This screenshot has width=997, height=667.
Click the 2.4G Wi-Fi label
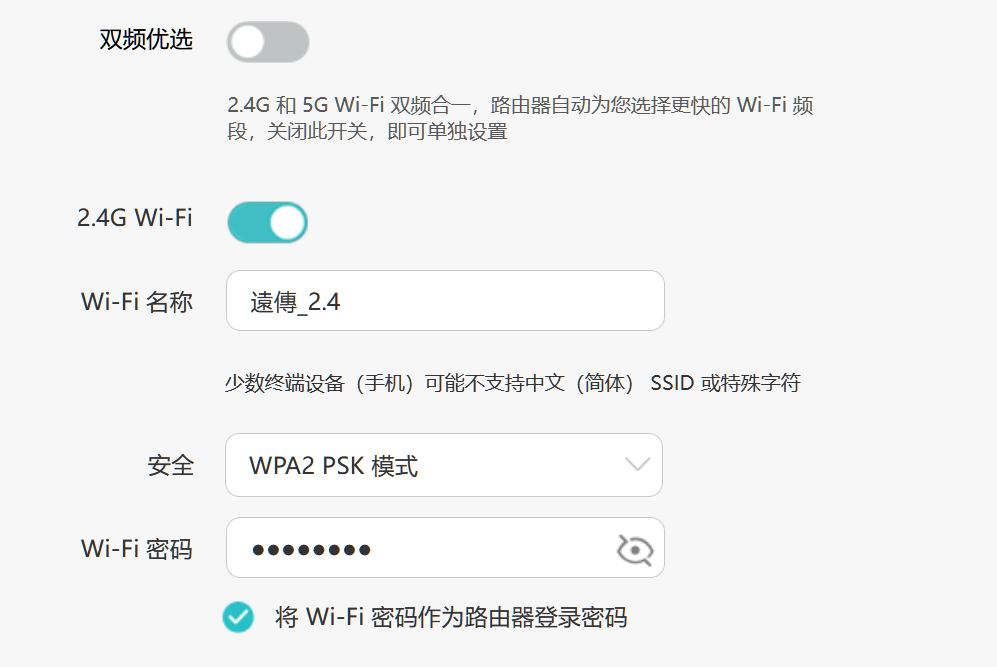click(135, 218)
